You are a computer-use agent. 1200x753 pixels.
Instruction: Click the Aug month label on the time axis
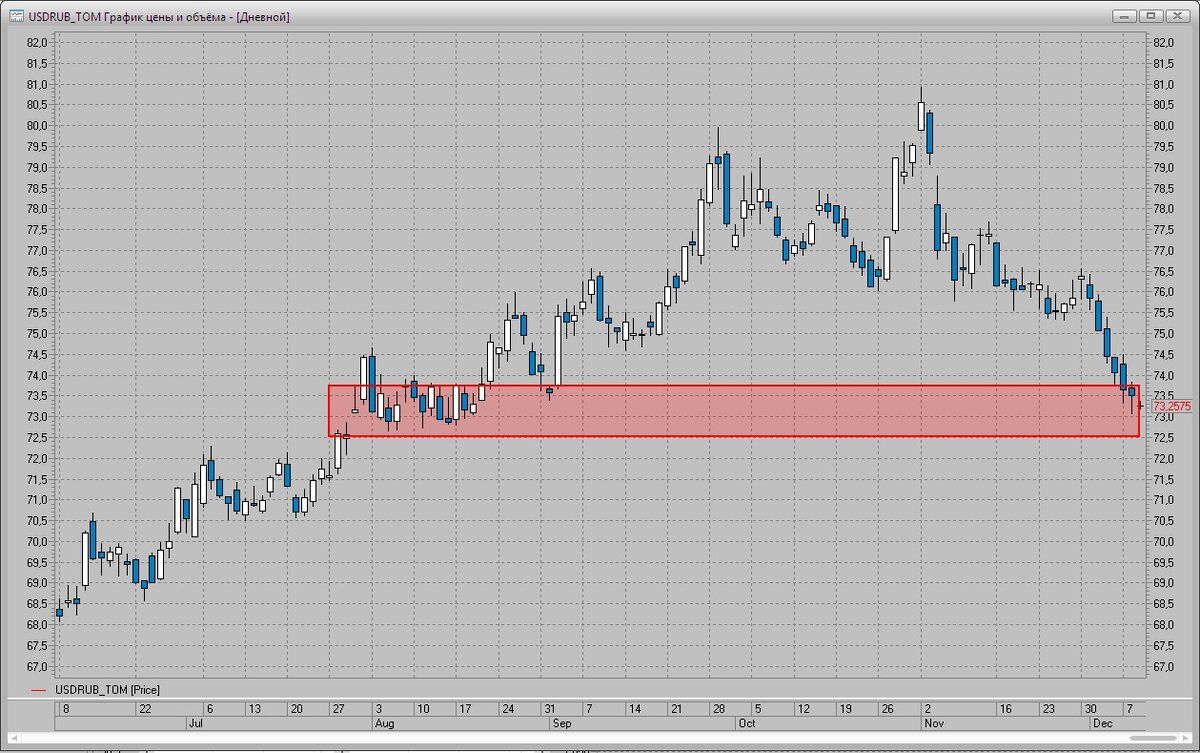[383, 721]
